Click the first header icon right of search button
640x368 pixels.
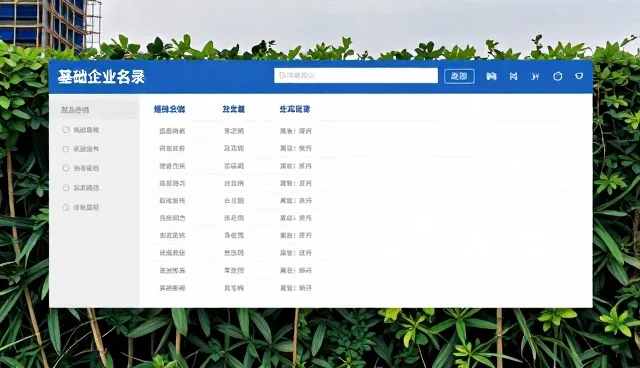pyautogui.click(x=491, y=76)
